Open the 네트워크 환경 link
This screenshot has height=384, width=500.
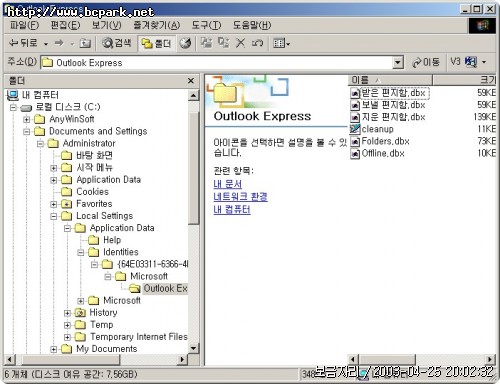pyautogui.click(x=240, y=197)
